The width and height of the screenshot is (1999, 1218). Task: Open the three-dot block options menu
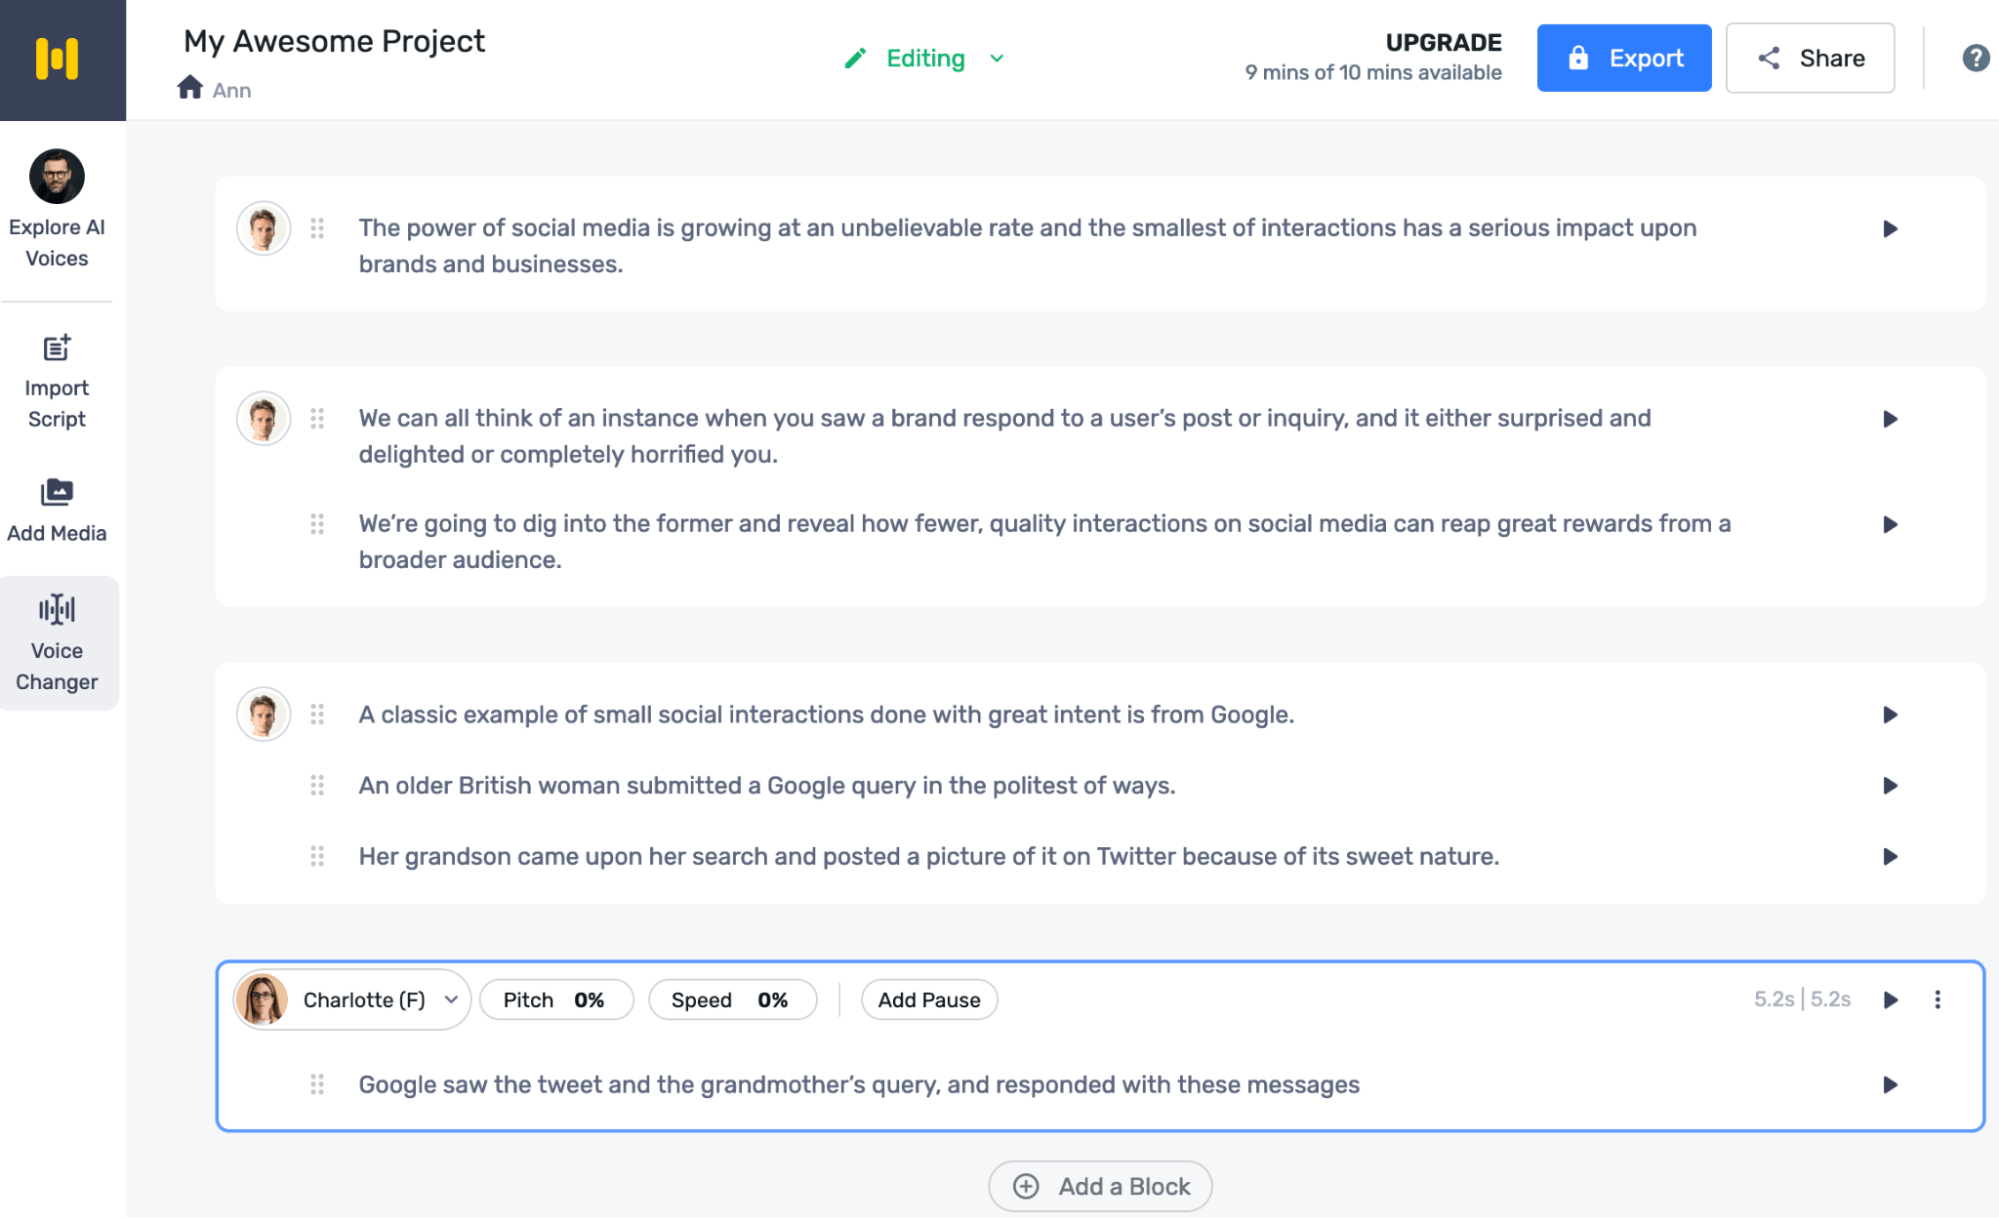coord(1937,999)
